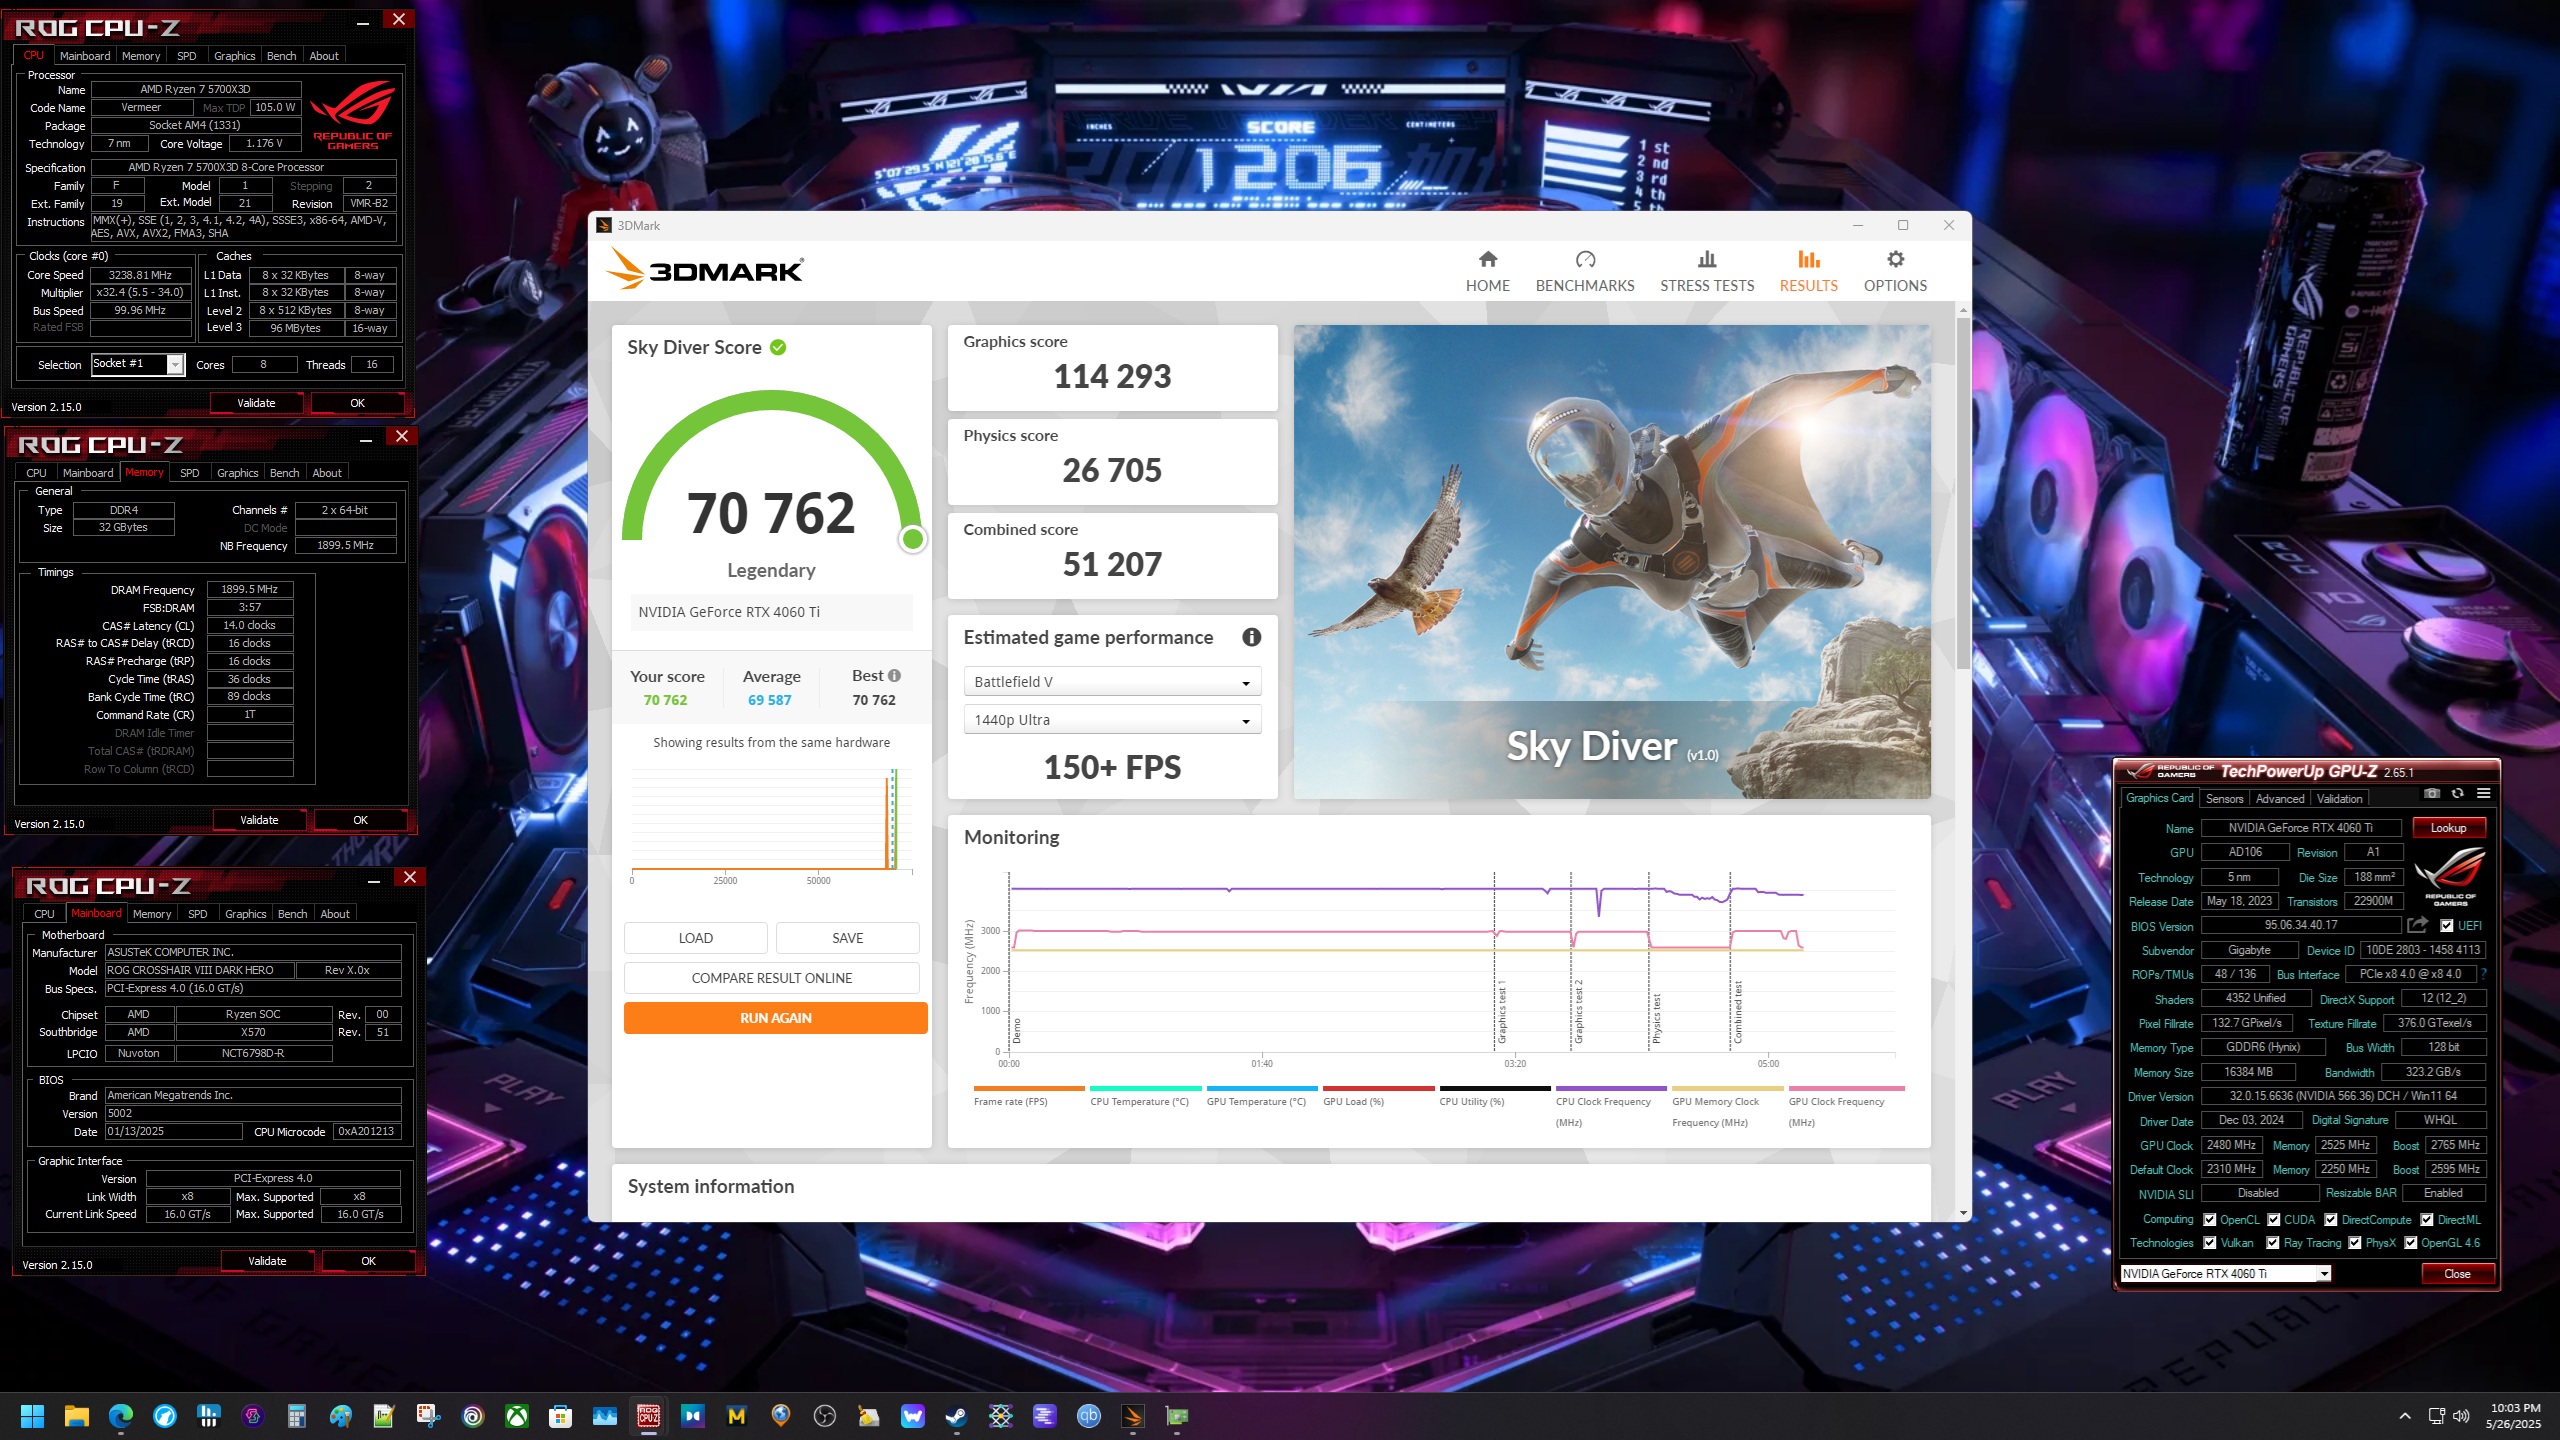Open the Windows Start menu

32,1416
